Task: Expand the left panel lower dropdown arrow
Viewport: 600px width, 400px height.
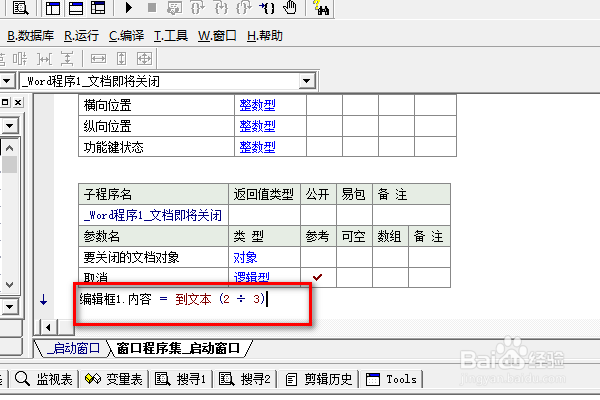Action: pyautogui.click(x=10, y=307)
